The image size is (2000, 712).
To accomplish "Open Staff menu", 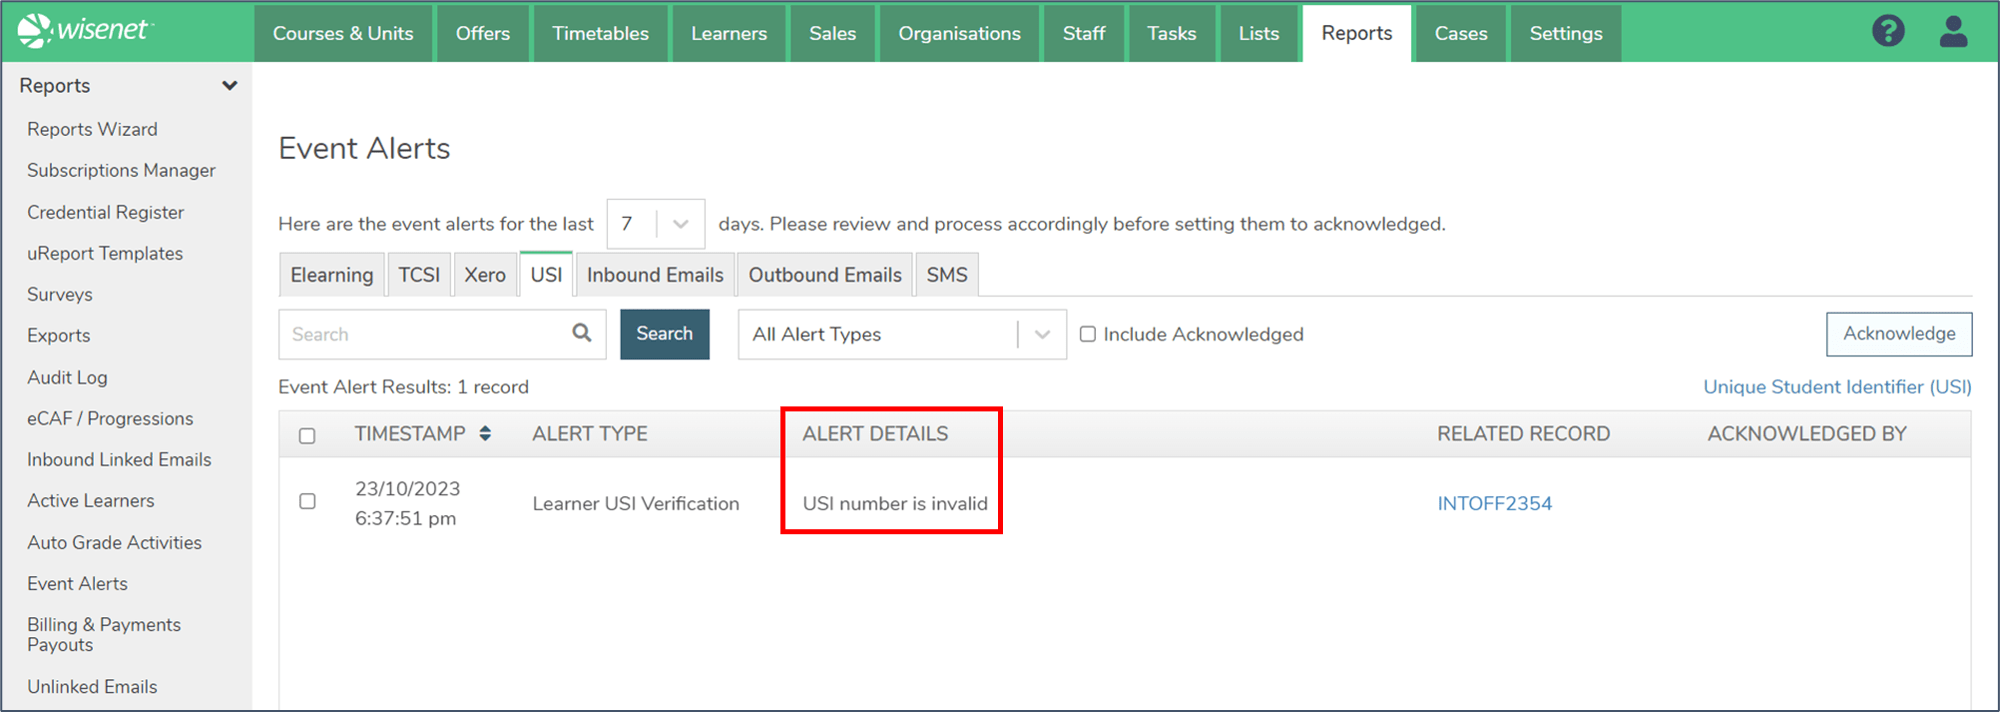I will click(1084, 33).
